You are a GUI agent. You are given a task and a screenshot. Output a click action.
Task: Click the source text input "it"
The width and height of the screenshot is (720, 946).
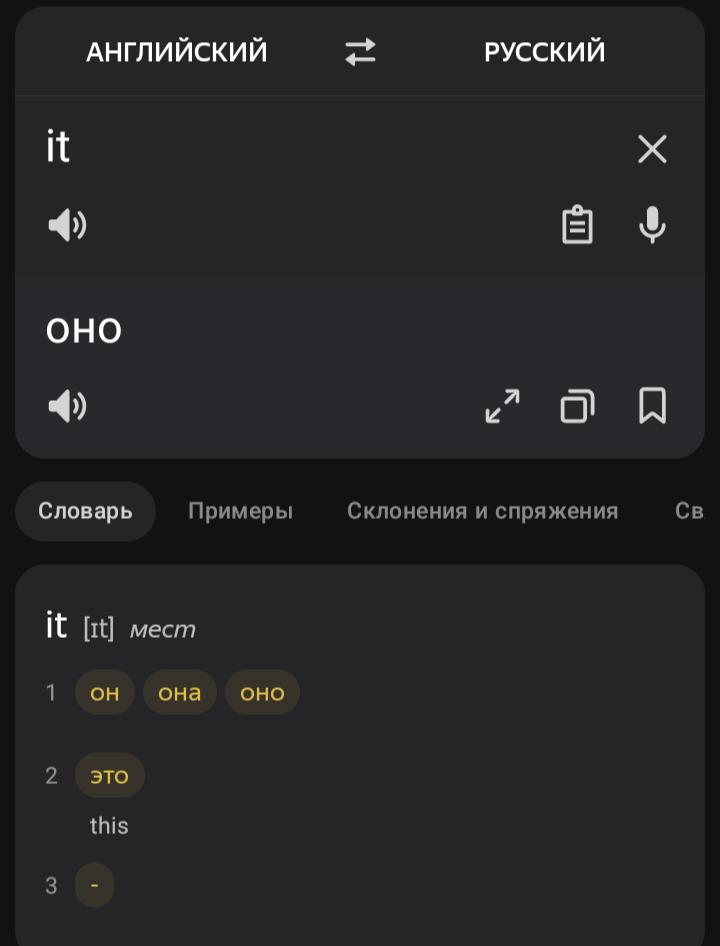click(300, 149)
